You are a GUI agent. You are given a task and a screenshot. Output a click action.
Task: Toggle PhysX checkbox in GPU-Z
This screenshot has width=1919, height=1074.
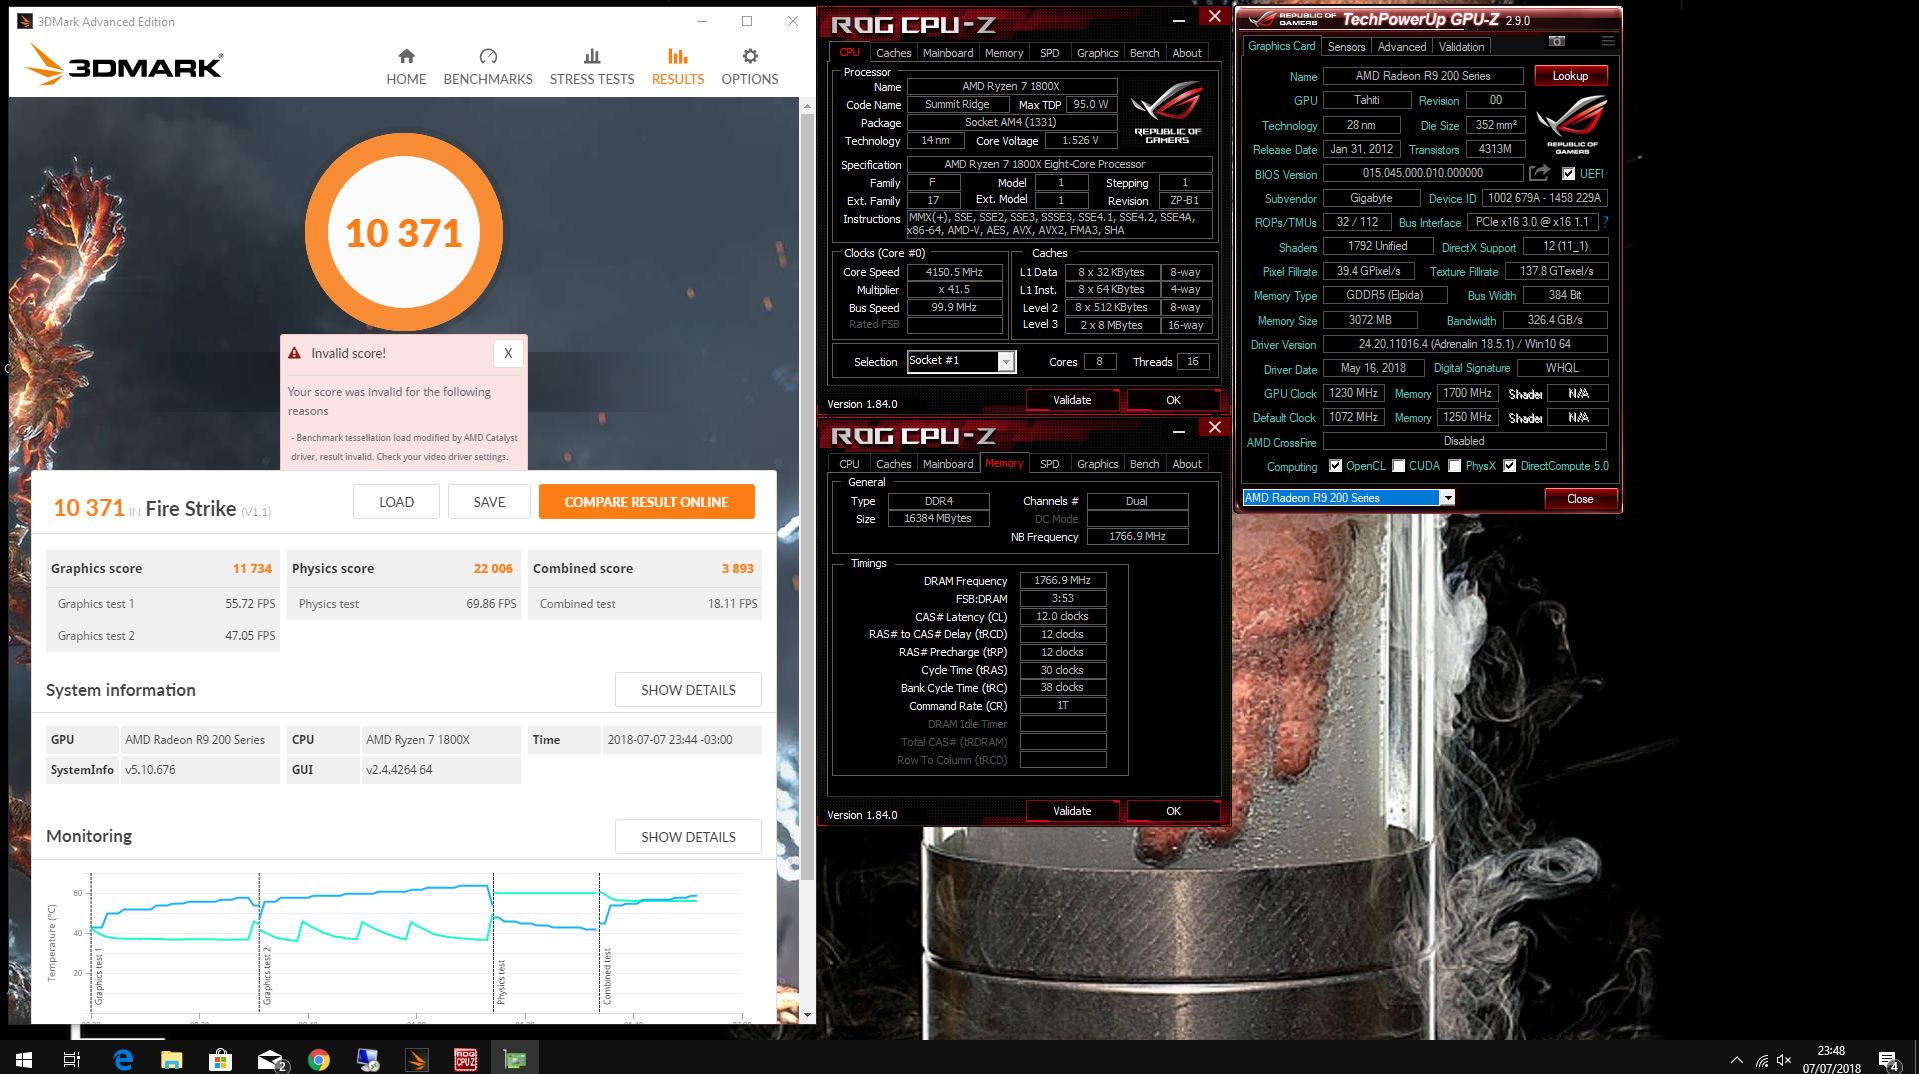(x=1455, y=466)
